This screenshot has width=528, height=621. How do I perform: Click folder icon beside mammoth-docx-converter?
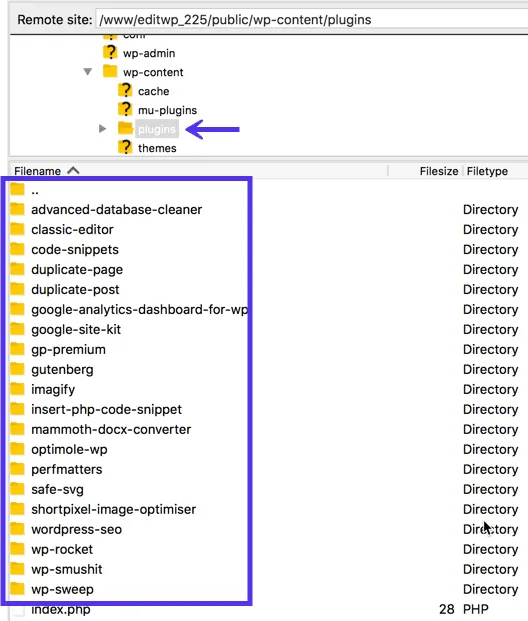point(17,429)
